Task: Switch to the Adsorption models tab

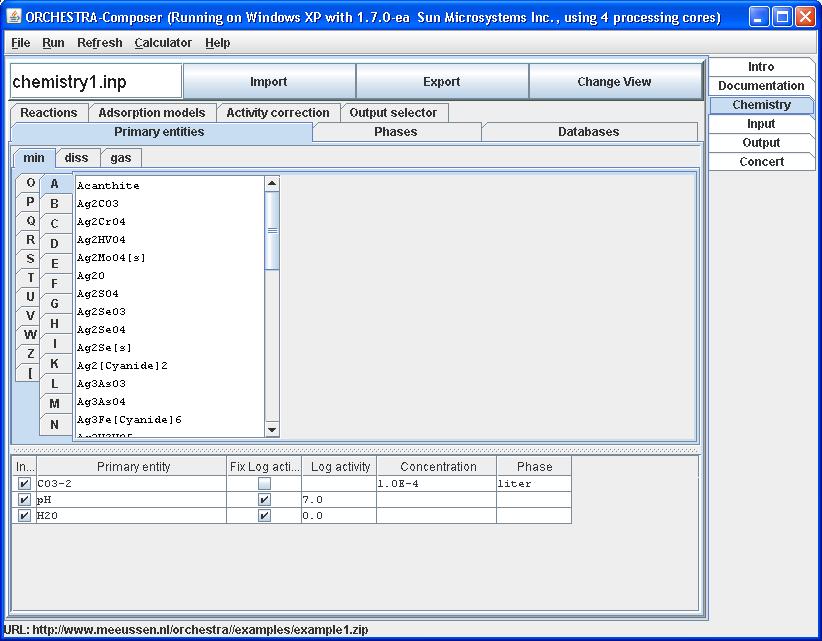Action: point(152,113)
